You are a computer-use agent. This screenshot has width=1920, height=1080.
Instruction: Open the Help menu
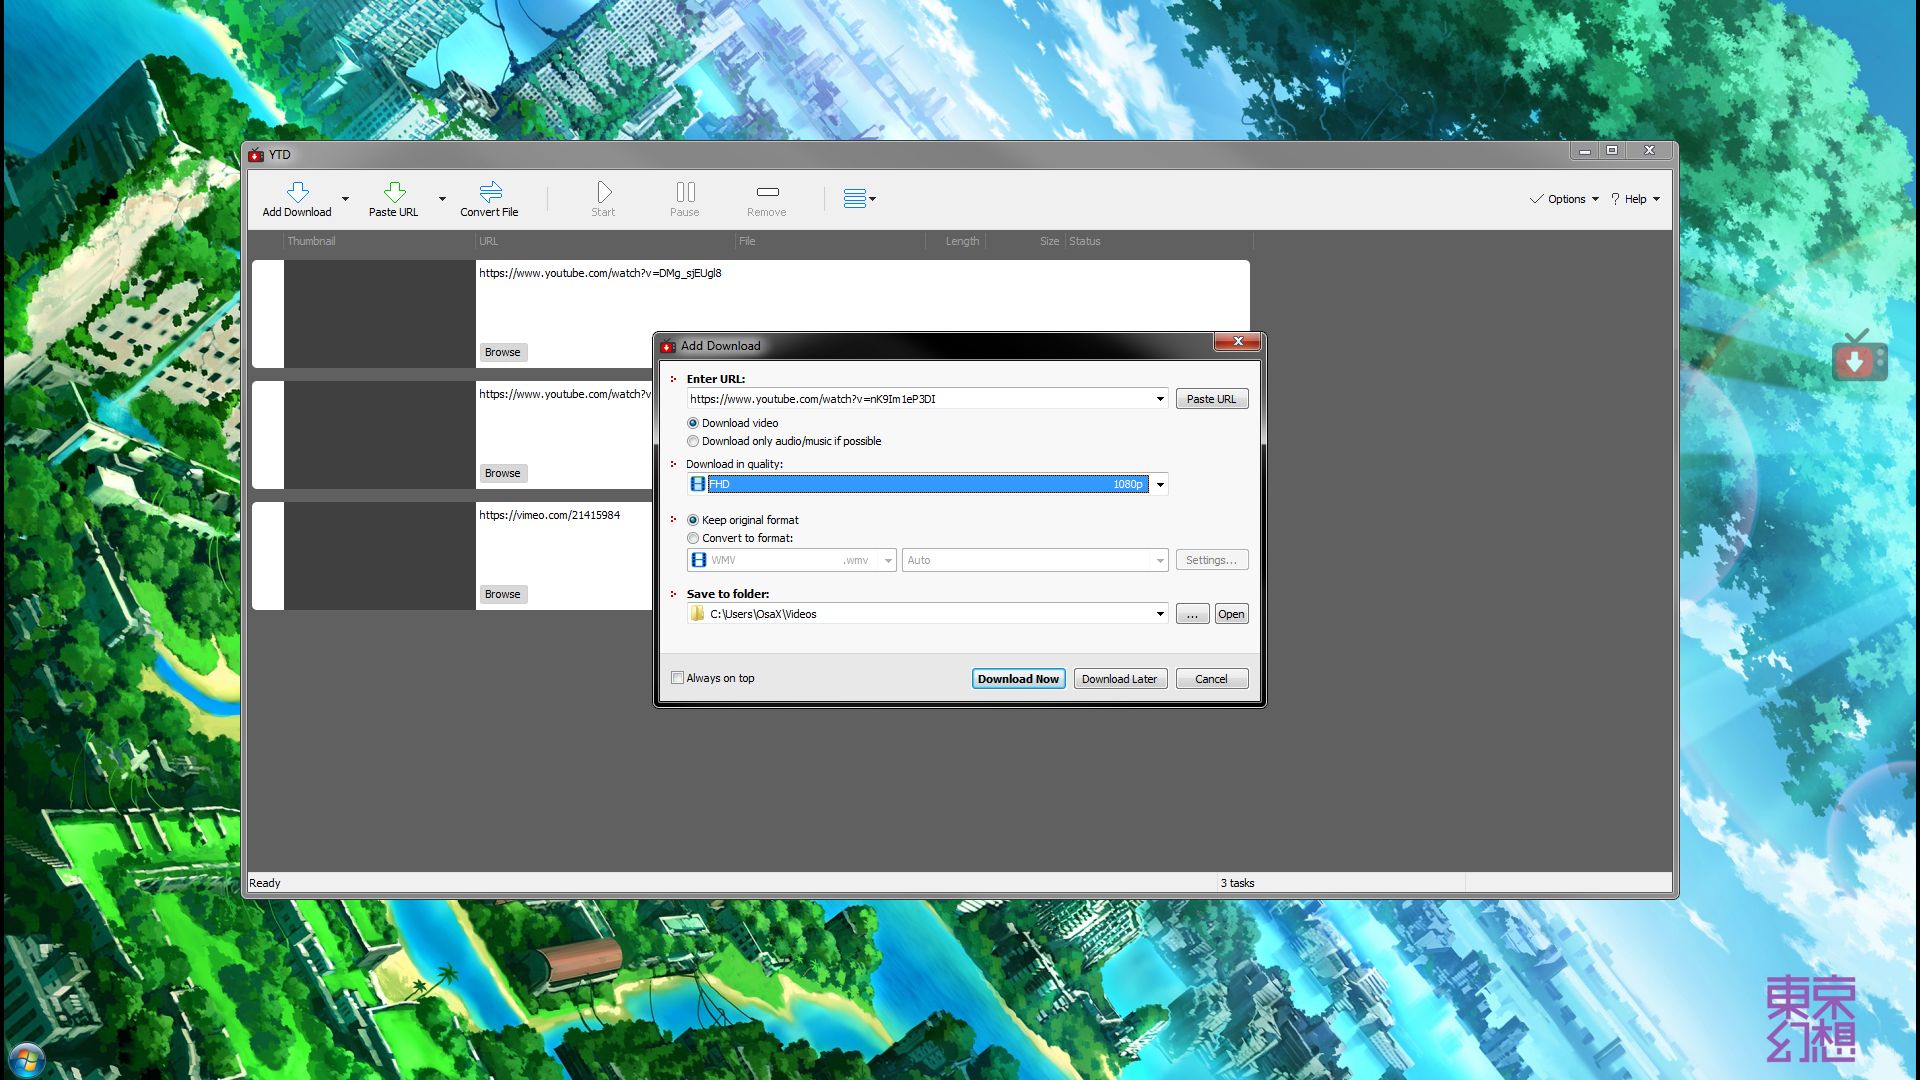(x=1636, y=198)
